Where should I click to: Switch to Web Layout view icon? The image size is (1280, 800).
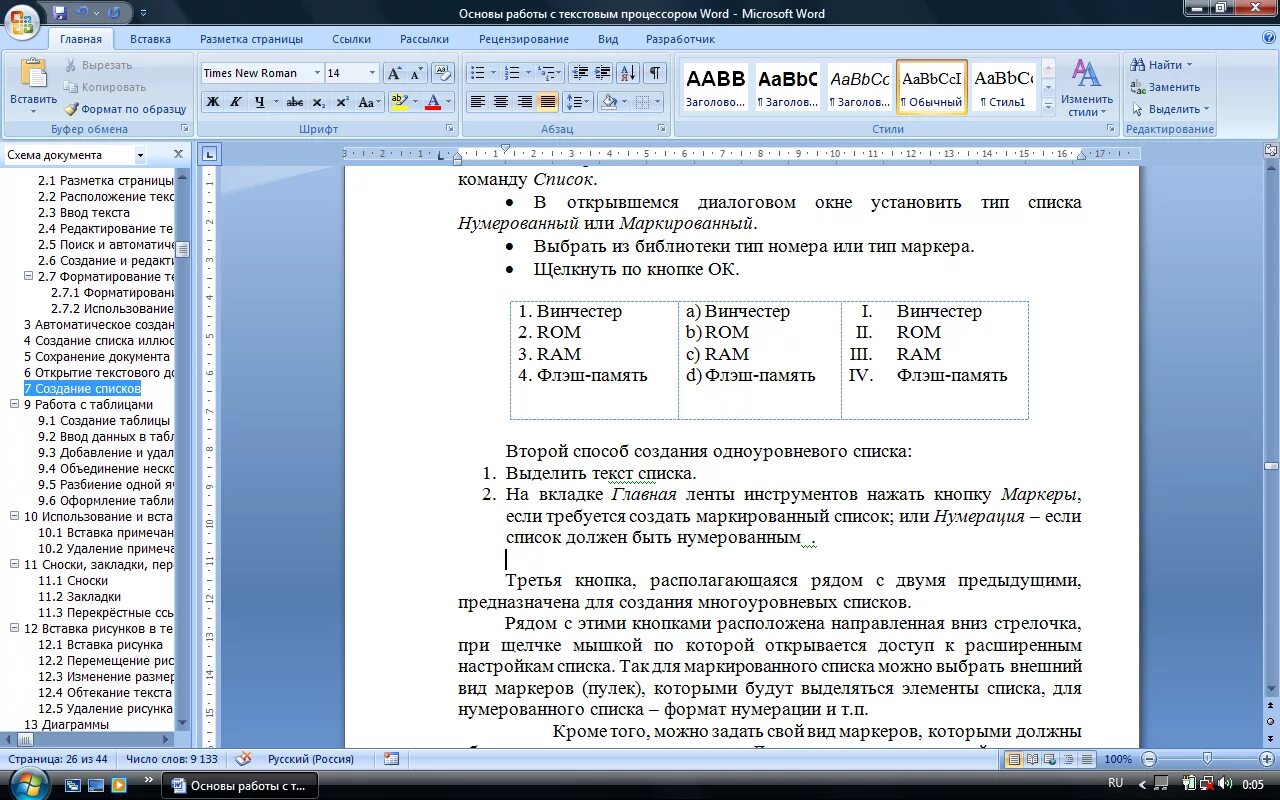1048,759
